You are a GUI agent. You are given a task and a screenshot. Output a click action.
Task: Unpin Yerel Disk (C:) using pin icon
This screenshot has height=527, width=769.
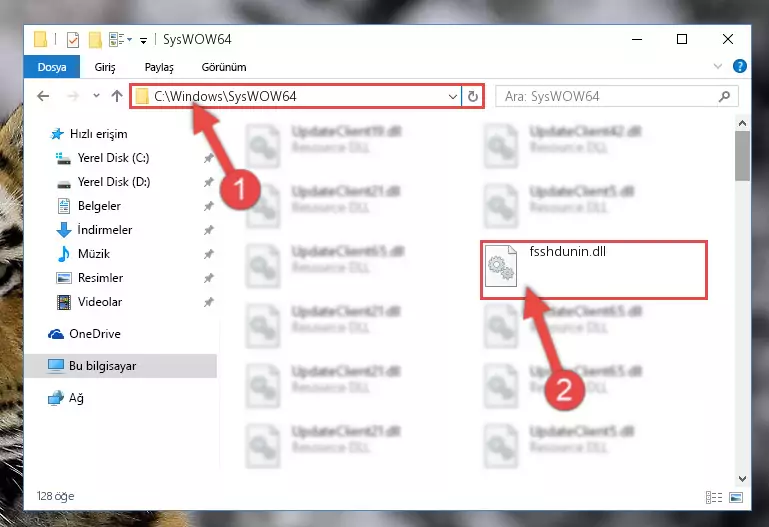point(208,158)
